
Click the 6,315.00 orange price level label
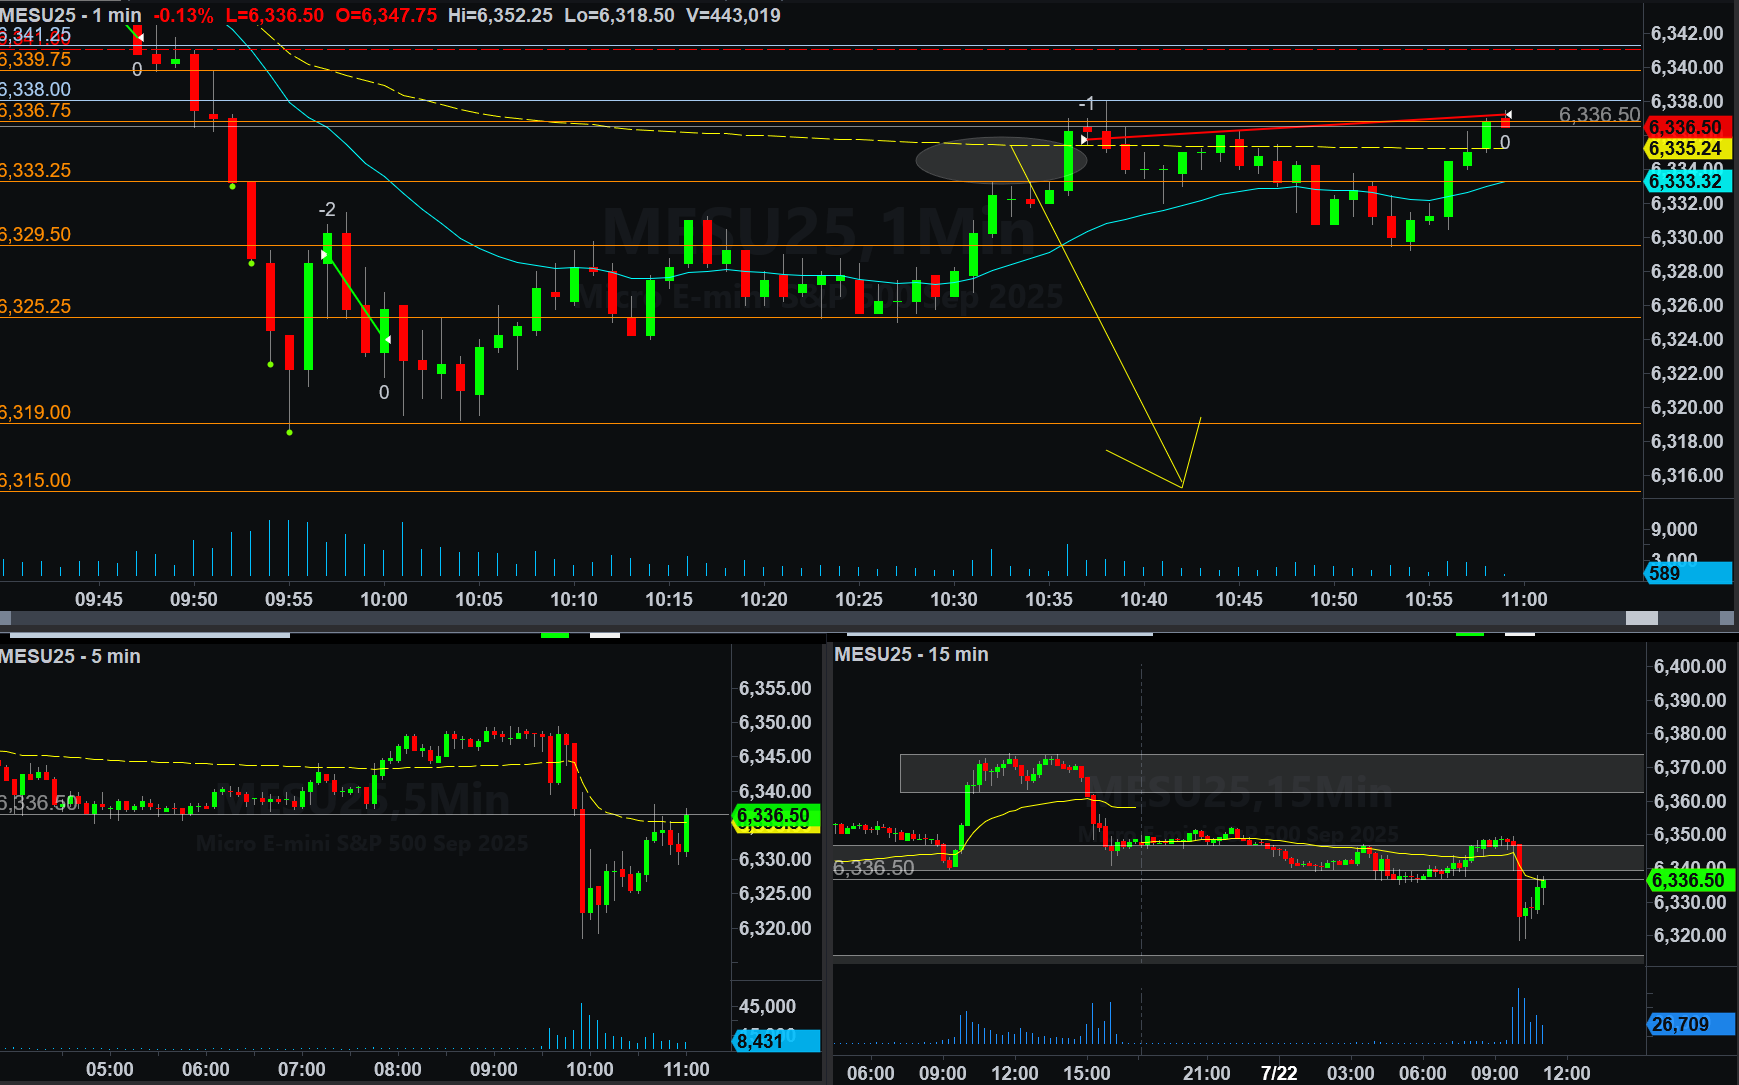click(36, 480)
